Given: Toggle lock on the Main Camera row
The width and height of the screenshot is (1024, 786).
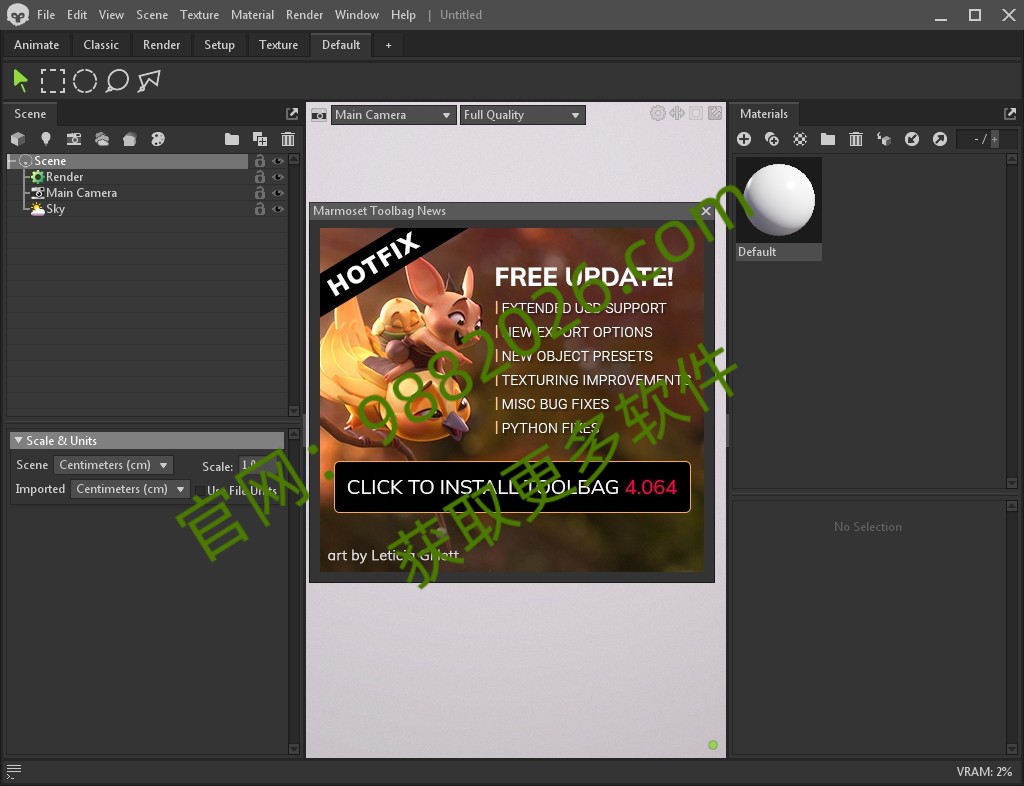Looking at the screenshot, I should 260,193.
